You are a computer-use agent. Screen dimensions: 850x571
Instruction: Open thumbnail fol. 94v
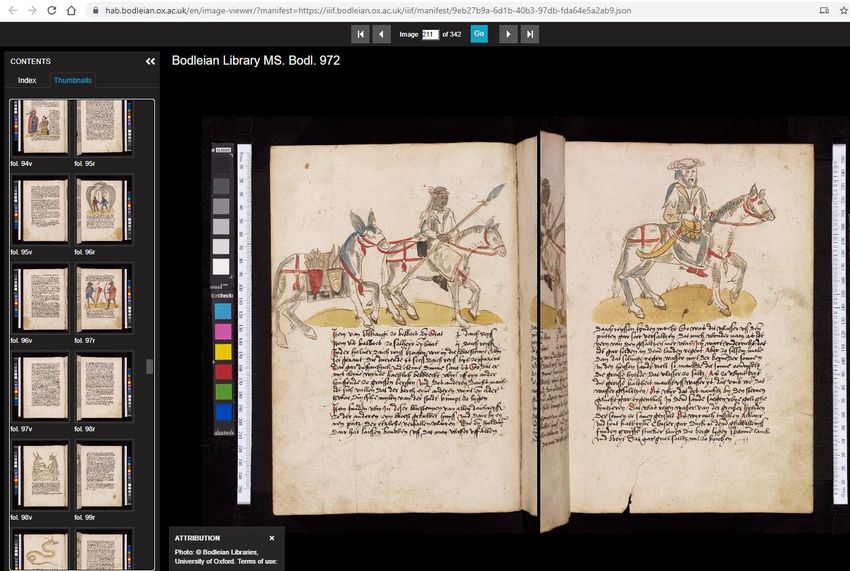click(41, 128)
